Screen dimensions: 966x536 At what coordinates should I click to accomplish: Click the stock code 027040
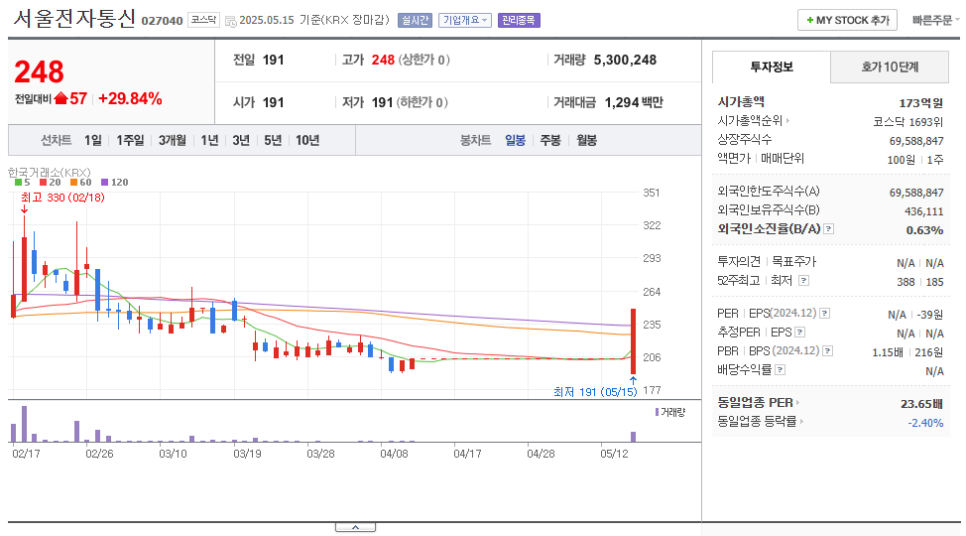pyautogui.click(x=162, y=22)
